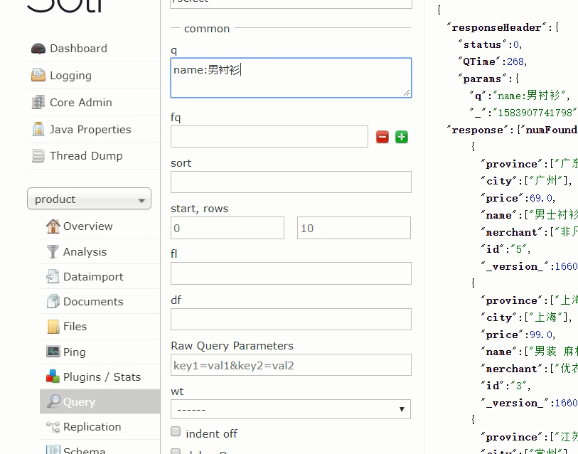
Task: Open Thread Dump
Action: point(86,156)
